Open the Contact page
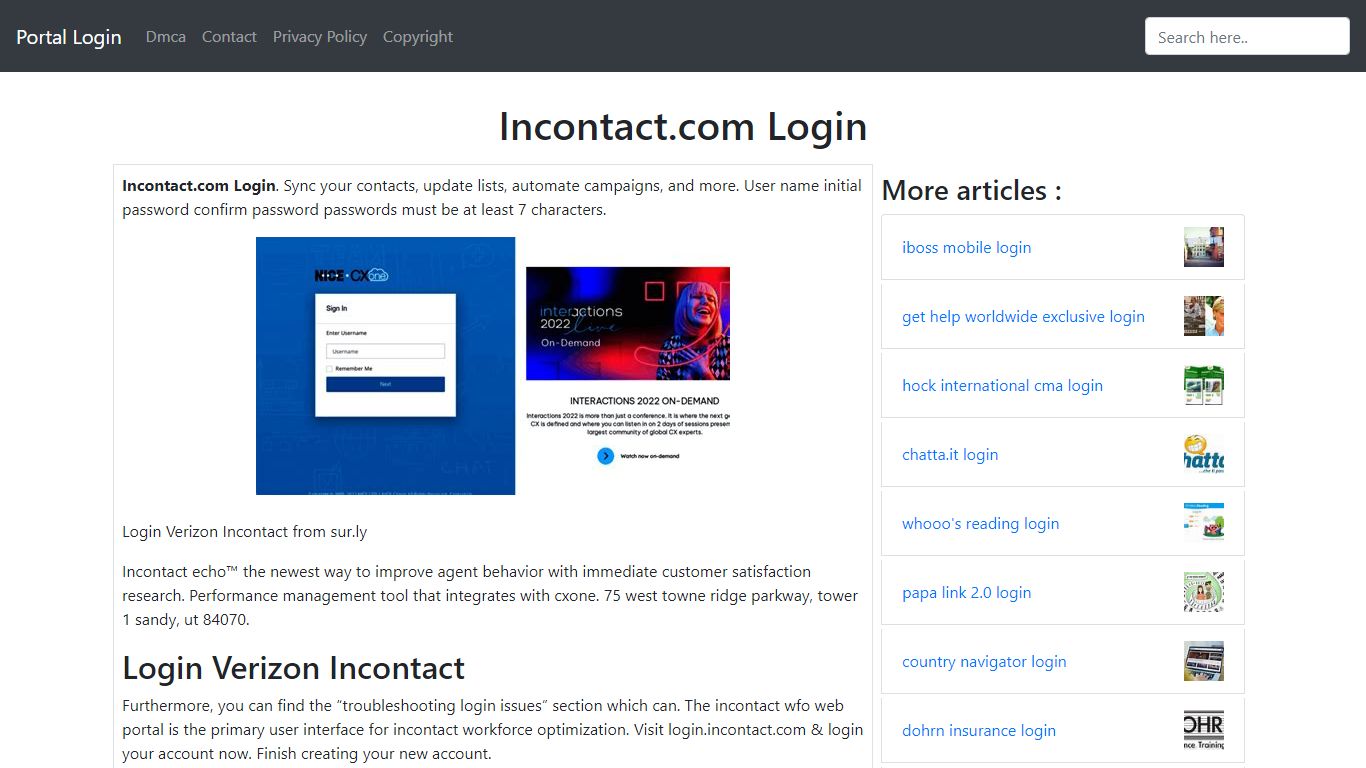The width and height of the screenshot is (1366, 768). tap(229, 37)
